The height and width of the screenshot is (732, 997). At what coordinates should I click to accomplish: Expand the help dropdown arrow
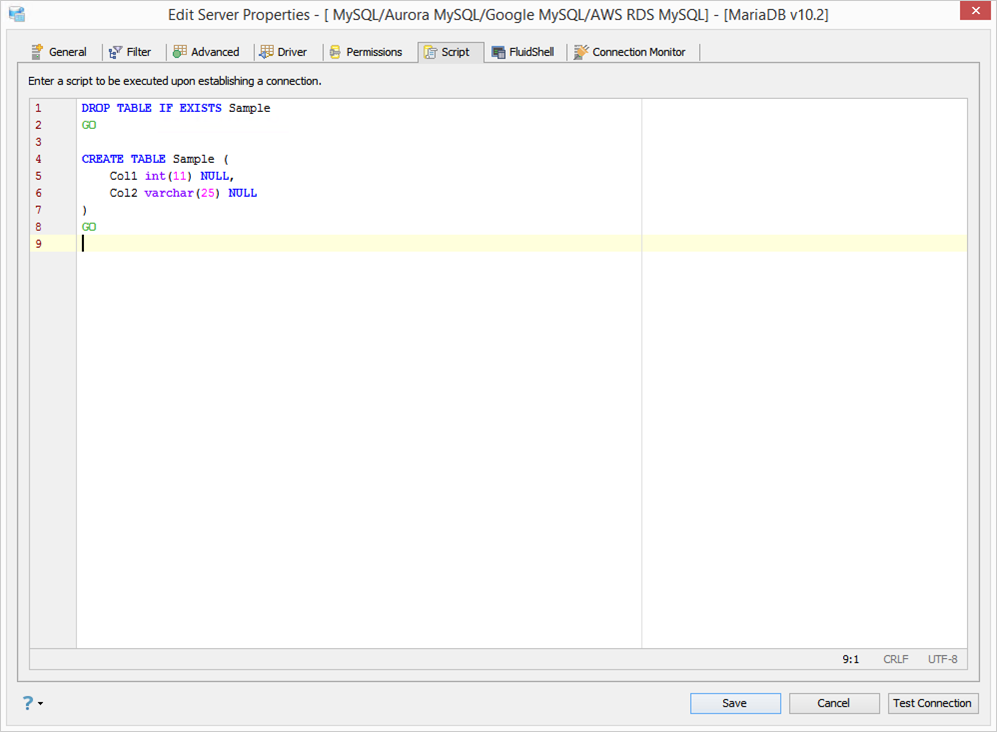click(x=41, y=703)
